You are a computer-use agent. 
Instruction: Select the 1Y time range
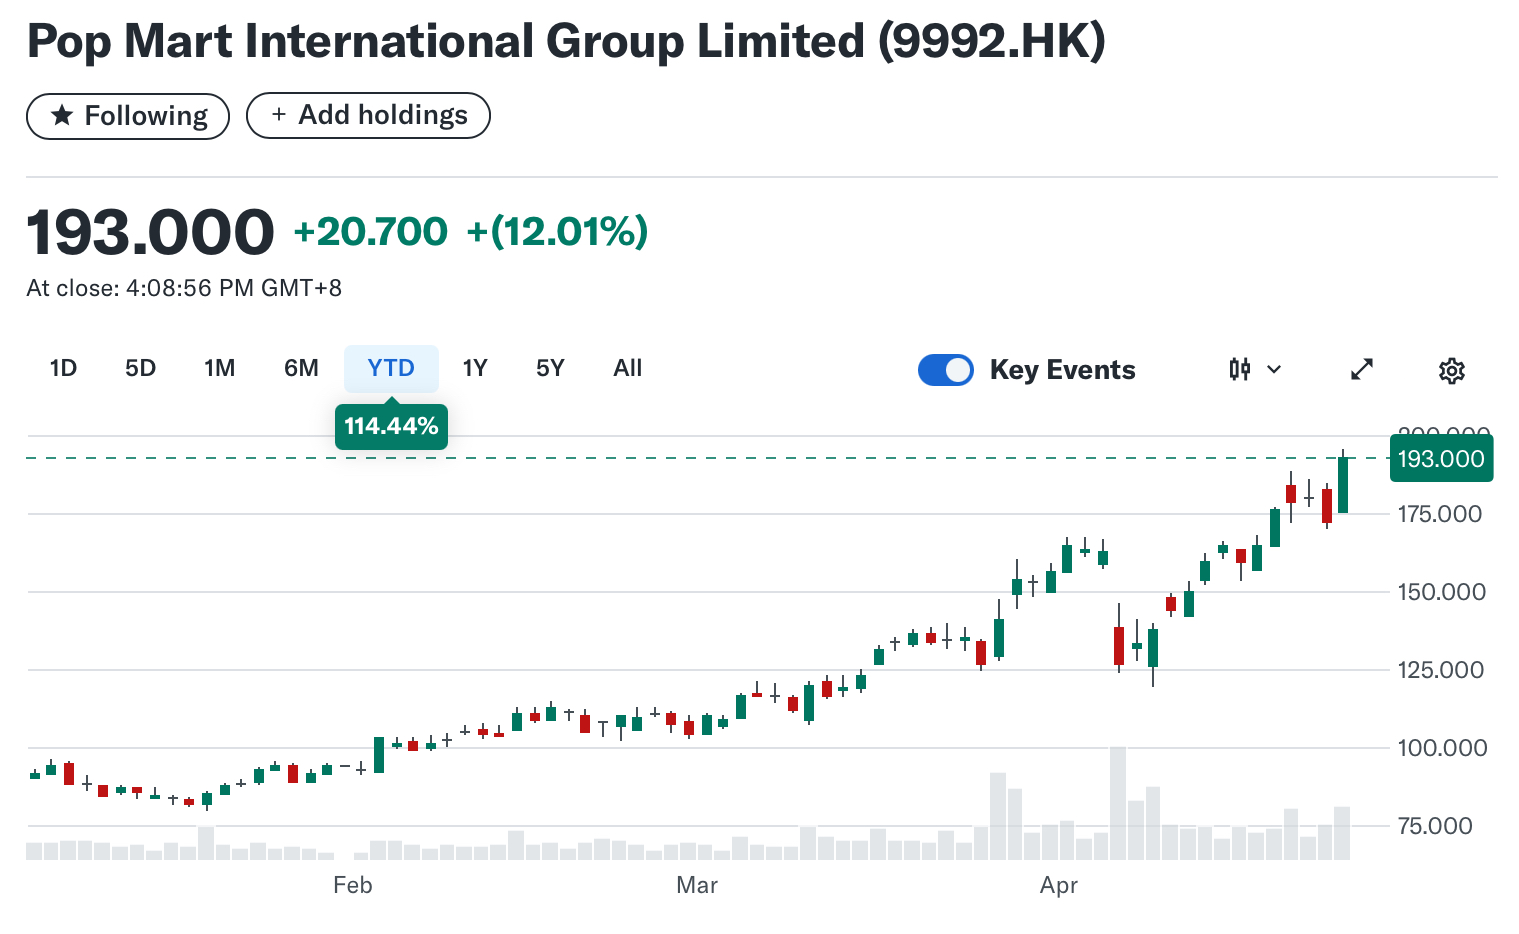(474, 369)
